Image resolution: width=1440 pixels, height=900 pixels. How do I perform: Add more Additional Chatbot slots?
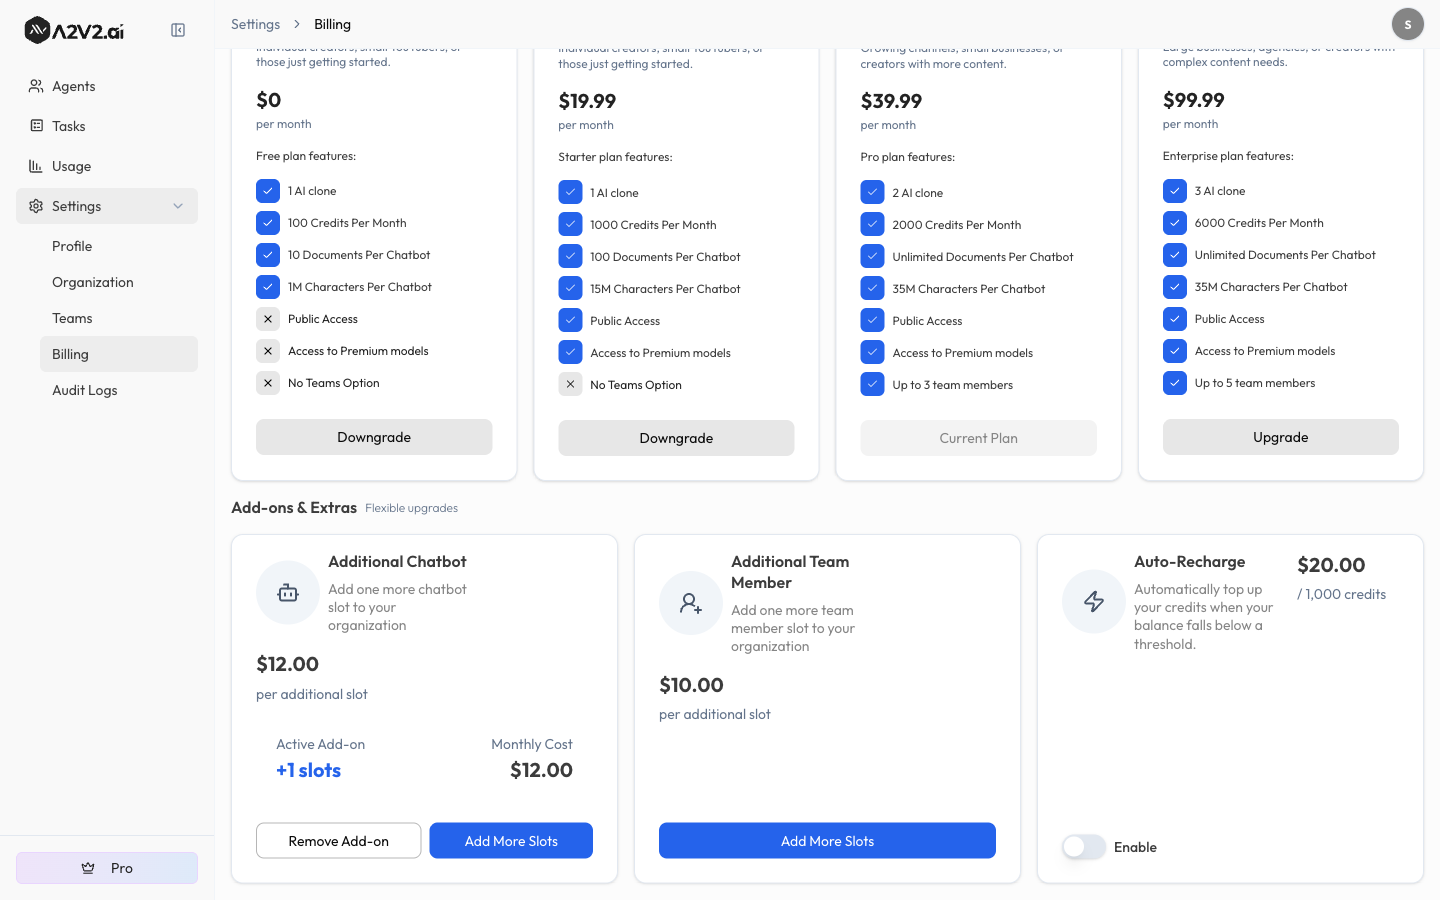pyautogui.click(x=511, y=841)
